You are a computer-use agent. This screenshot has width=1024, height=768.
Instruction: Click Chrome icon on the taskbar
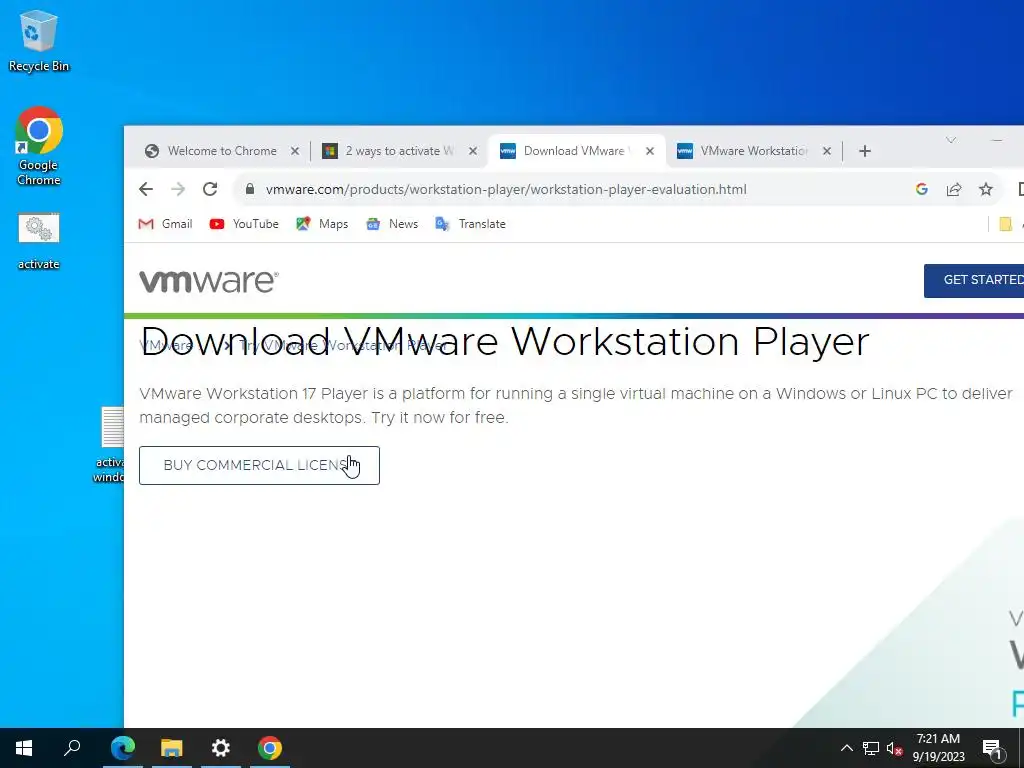[x=270, y=748]
